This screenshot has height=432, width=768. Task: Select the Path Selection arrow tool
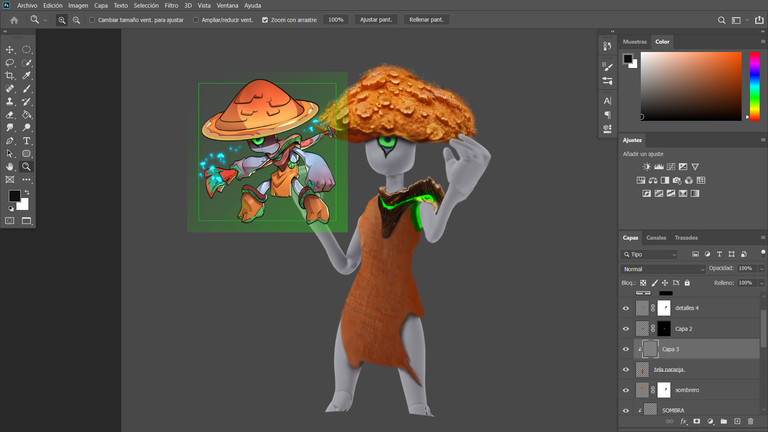9,153
